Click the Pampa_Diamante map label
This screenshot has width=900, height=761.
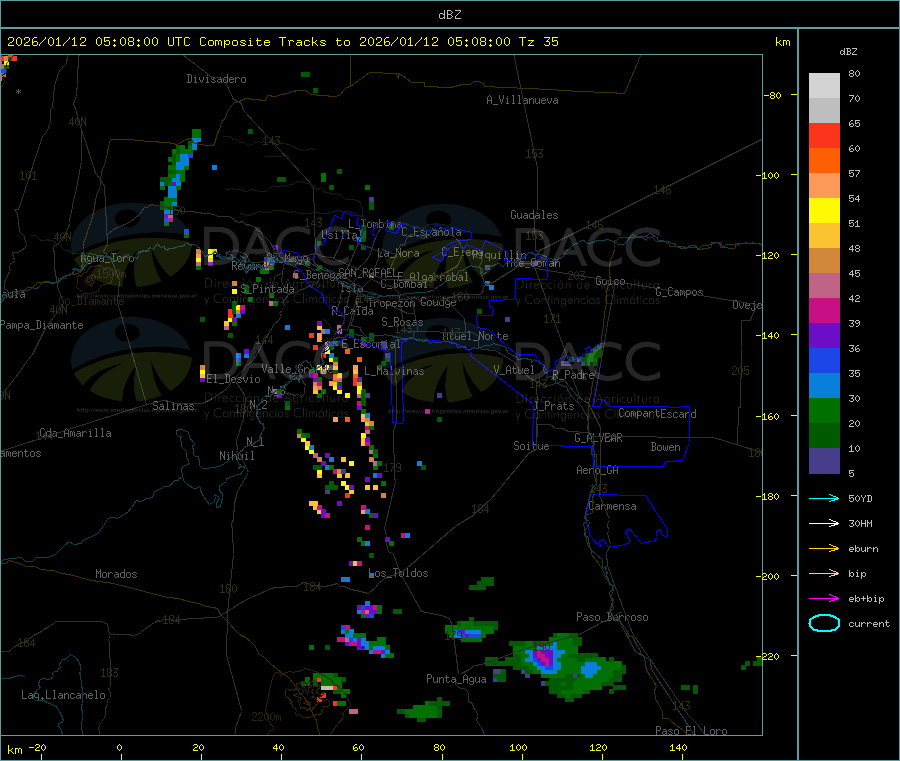click(42, 325)
